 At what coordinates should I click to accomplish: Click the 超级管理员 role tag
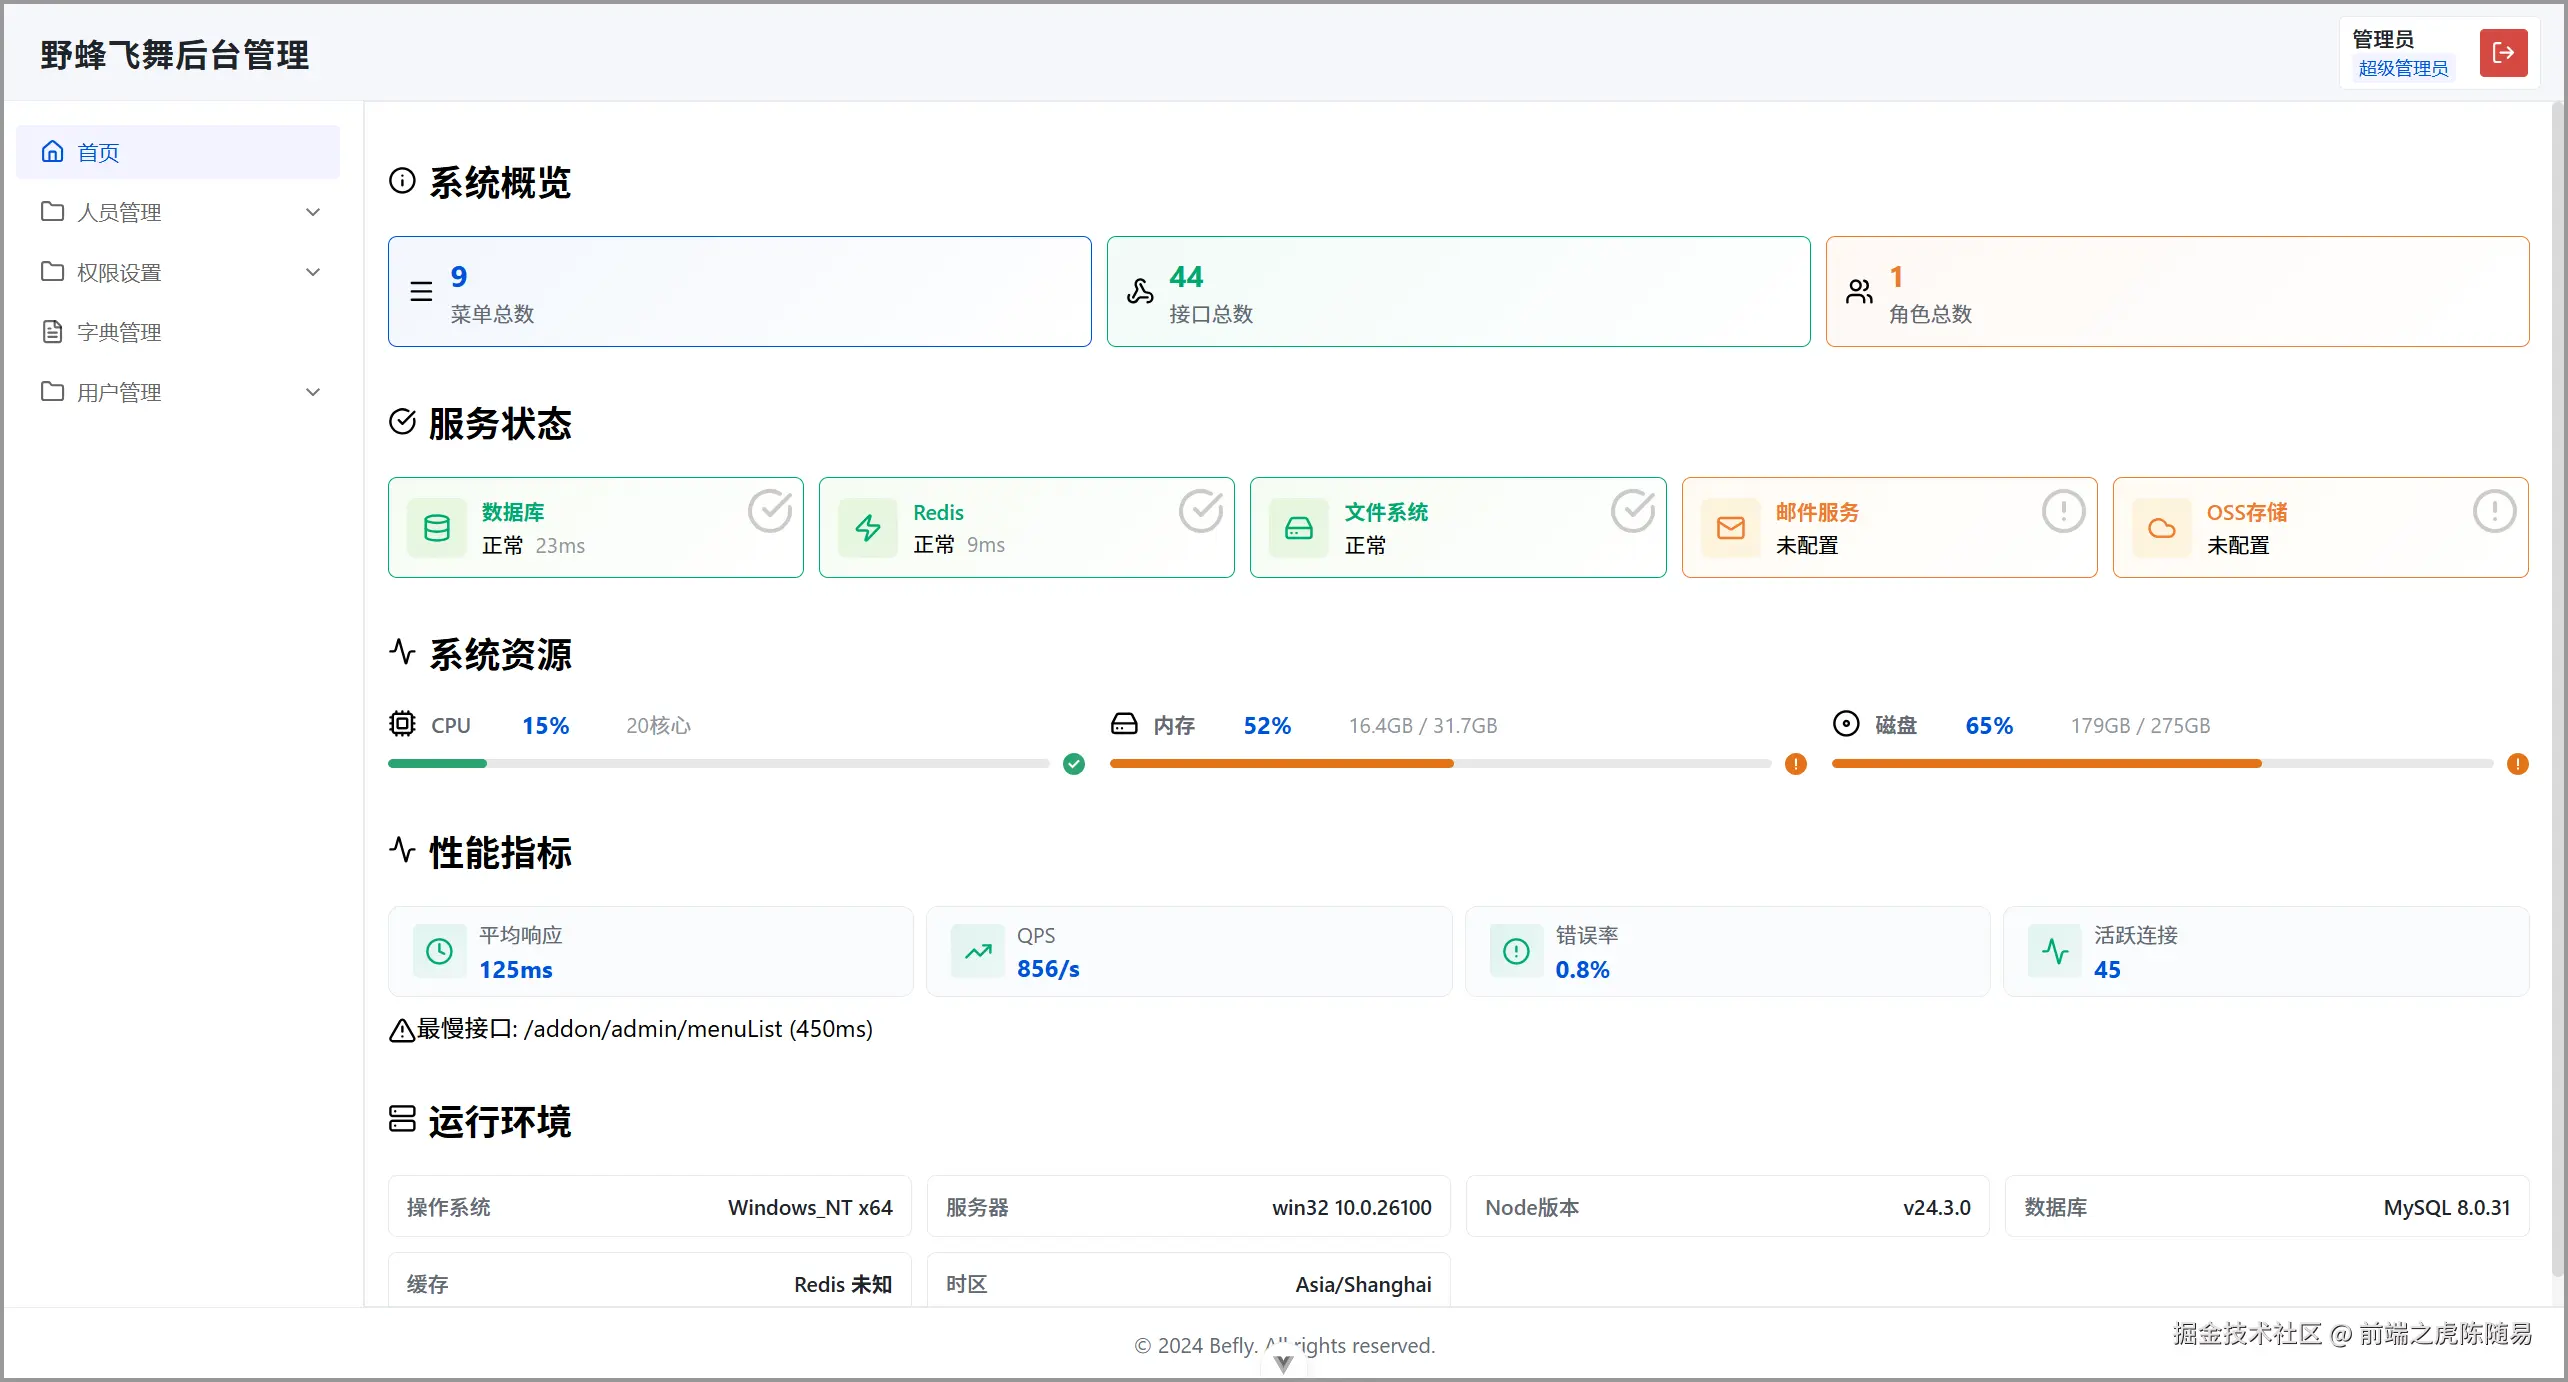2403,68
